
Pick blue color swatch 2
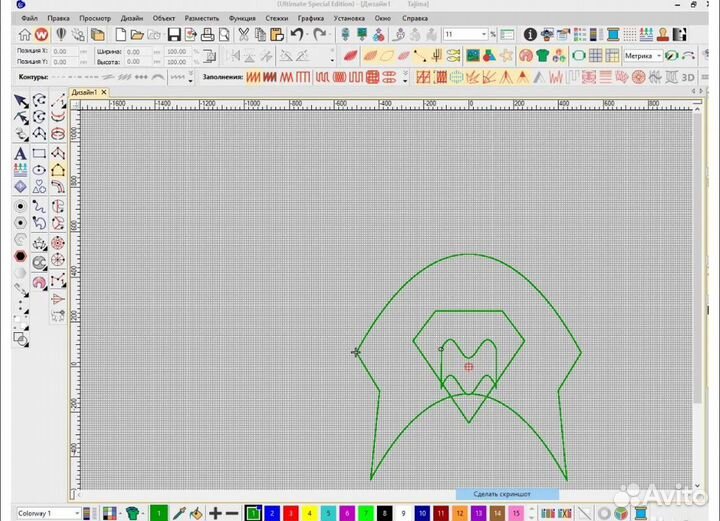(x=272, y=513)
